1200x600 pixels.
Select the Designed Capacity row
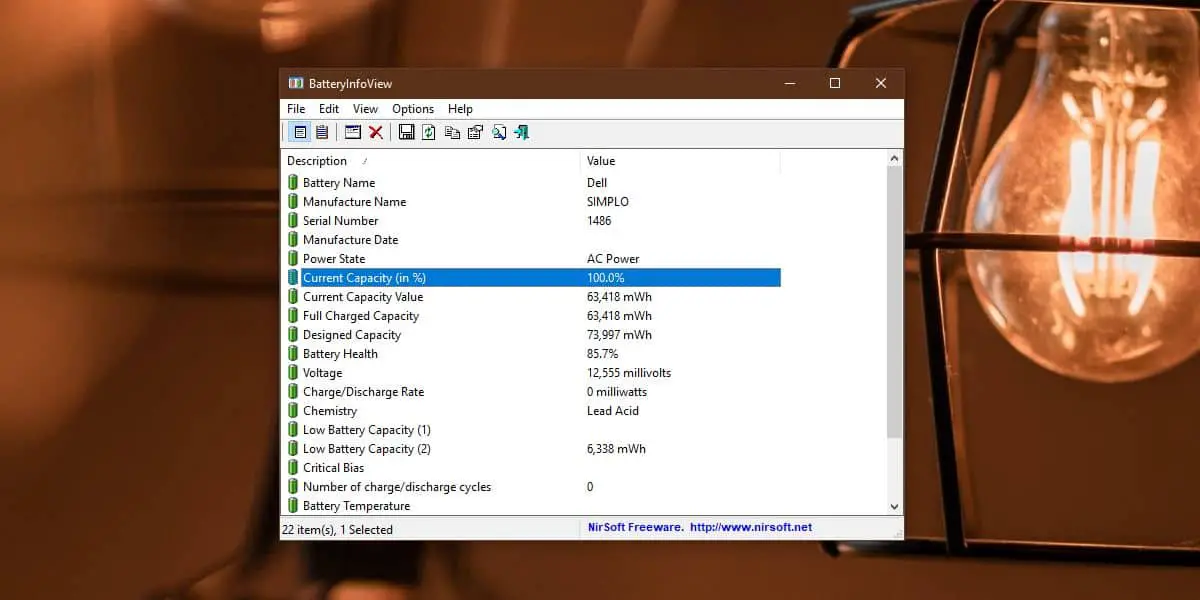351,335
